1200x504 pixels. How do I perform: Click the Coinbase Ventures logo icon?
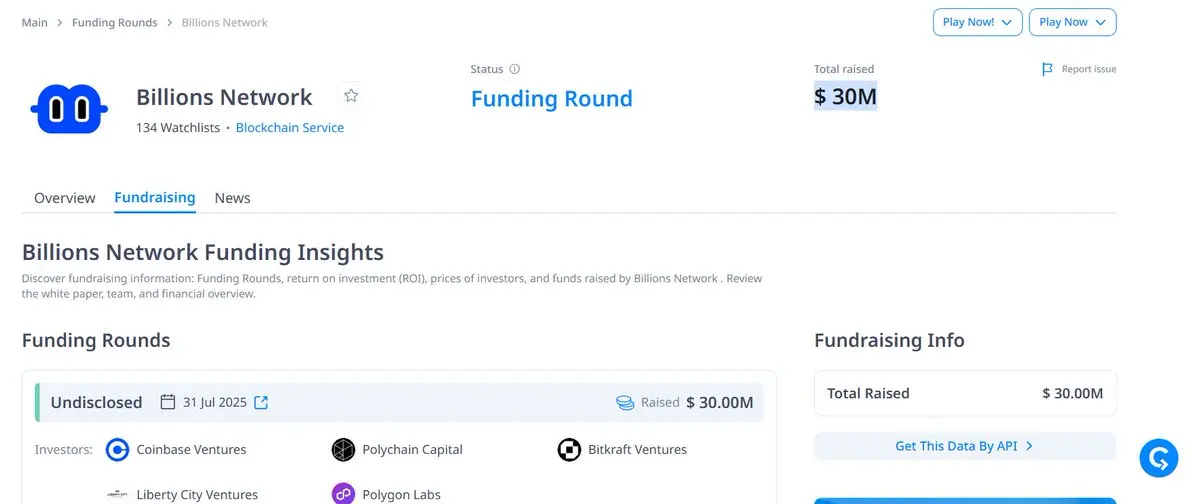(x=118, y=450)
